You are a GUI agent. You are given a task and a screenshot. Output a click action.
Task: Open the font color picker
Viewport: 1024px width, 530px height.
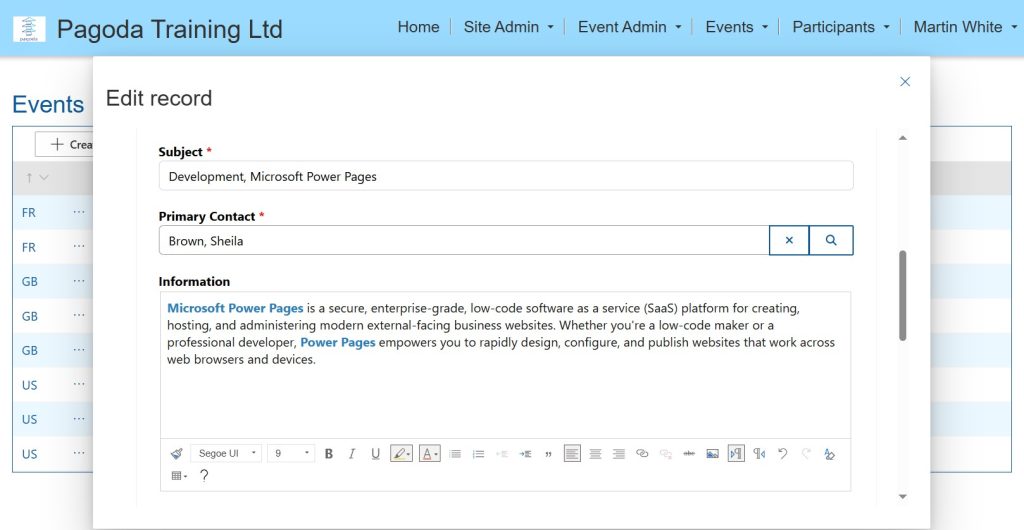pyautogui.click(x=429, y=454)
